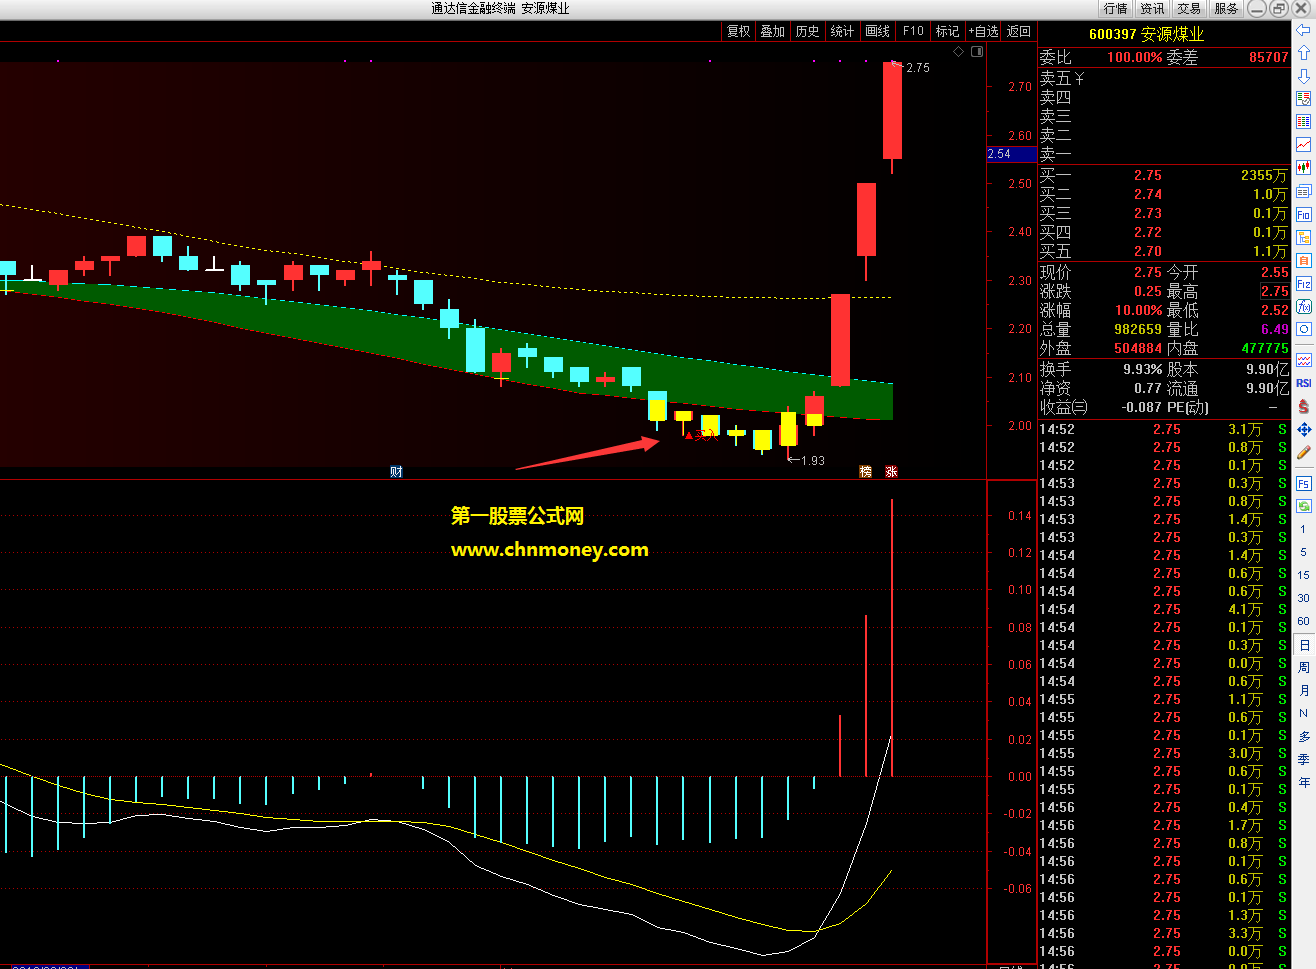Toggle the side panel icon above chart

click(977, 51)
